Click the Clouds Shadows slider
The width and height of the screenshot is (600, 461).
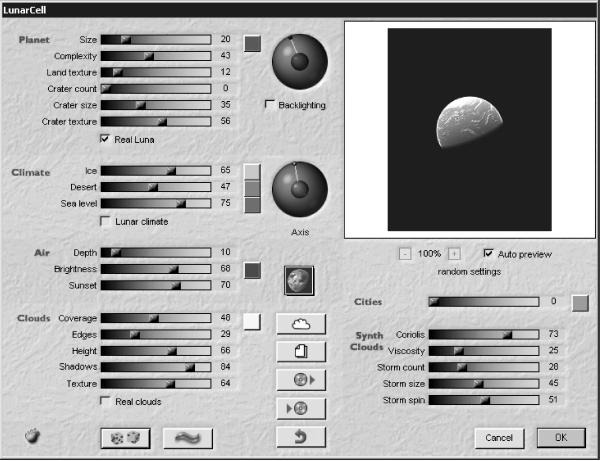156,367
